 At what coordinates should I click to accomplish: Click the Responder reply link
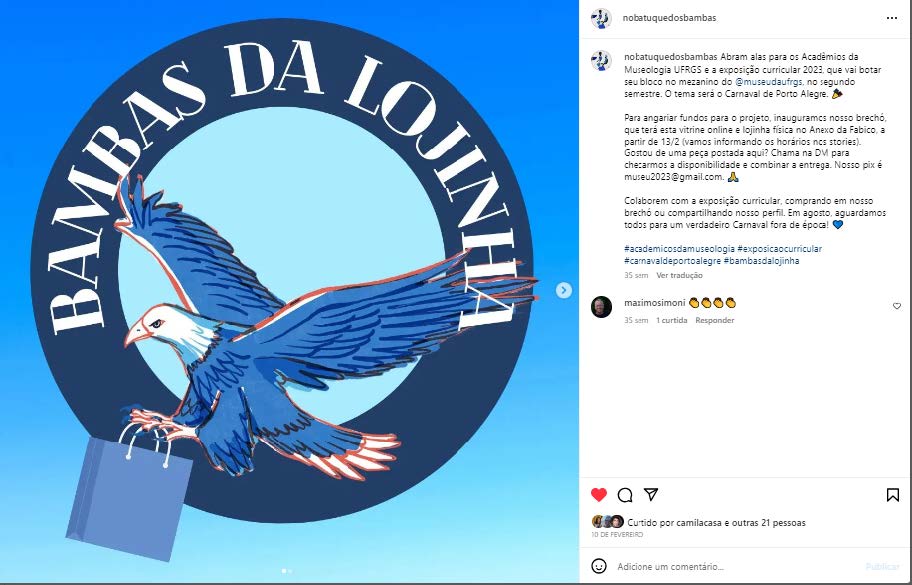(714, 320)
